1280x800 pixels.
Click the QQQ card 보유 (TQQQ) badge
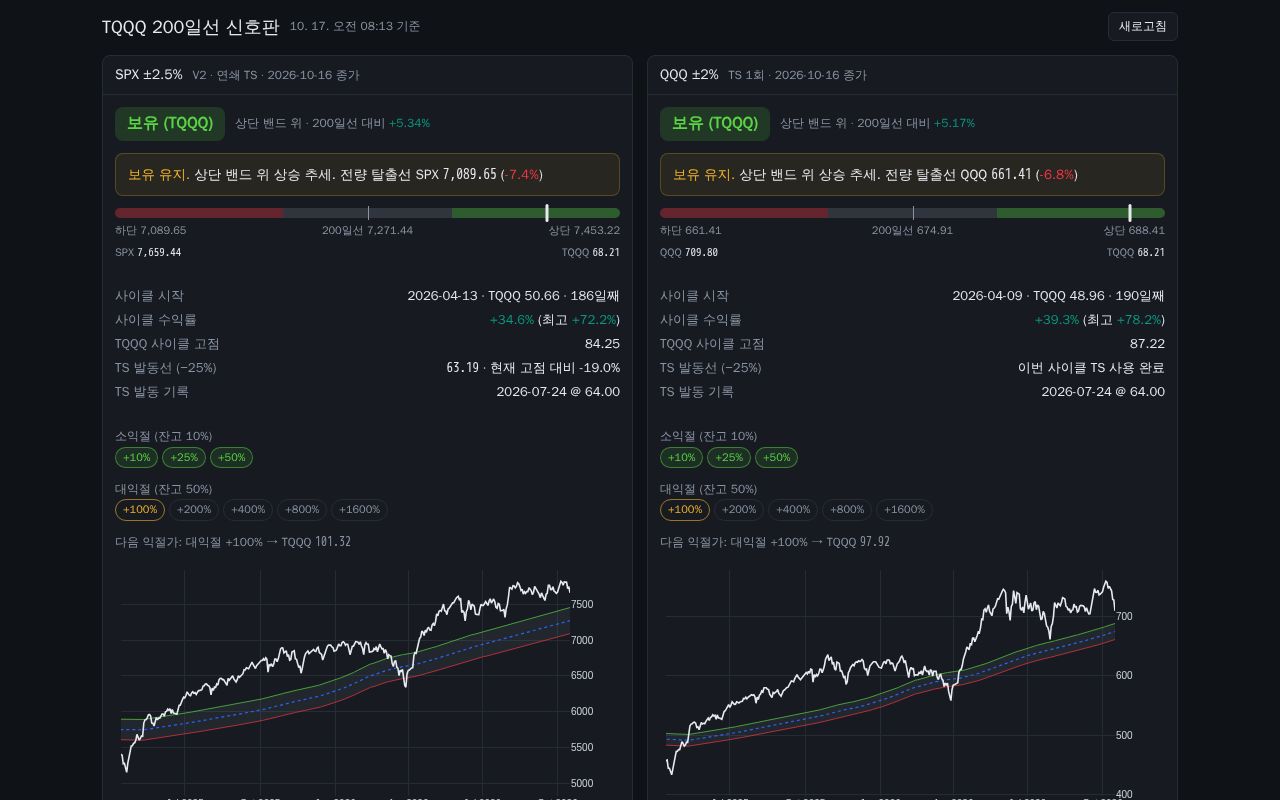(x=715, y=123)
